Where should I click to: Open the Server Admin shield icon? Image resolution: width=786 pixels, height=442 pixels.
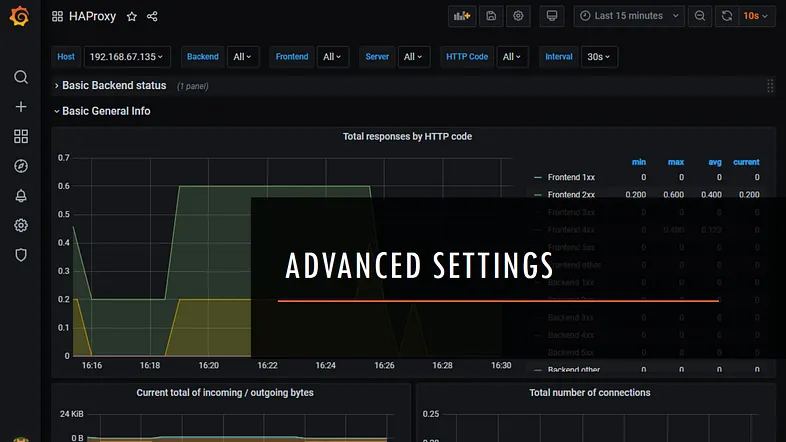[21, 255]
